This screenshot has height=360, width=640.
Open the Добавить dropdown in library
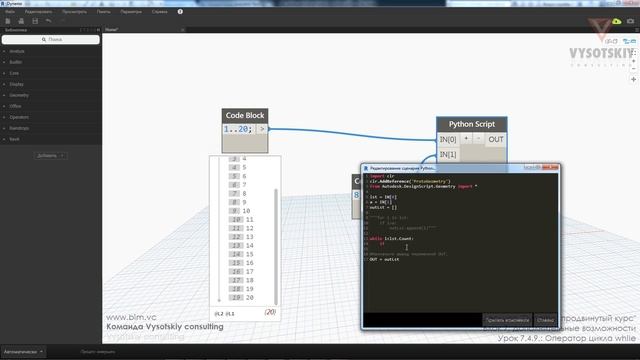pyautogui.click(x=50, y=156)
